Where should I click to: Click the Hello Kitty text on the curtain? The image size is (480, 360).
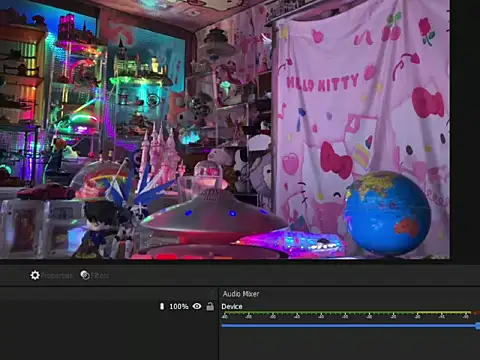pos(322,83)
